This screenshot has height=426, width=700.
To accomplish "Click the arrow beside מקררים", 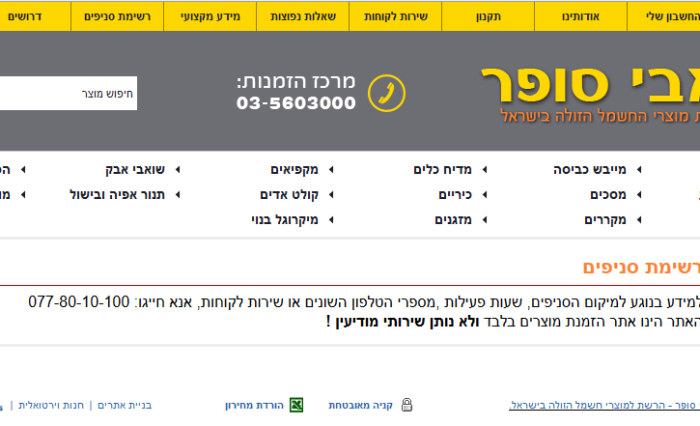I will 639,220.
